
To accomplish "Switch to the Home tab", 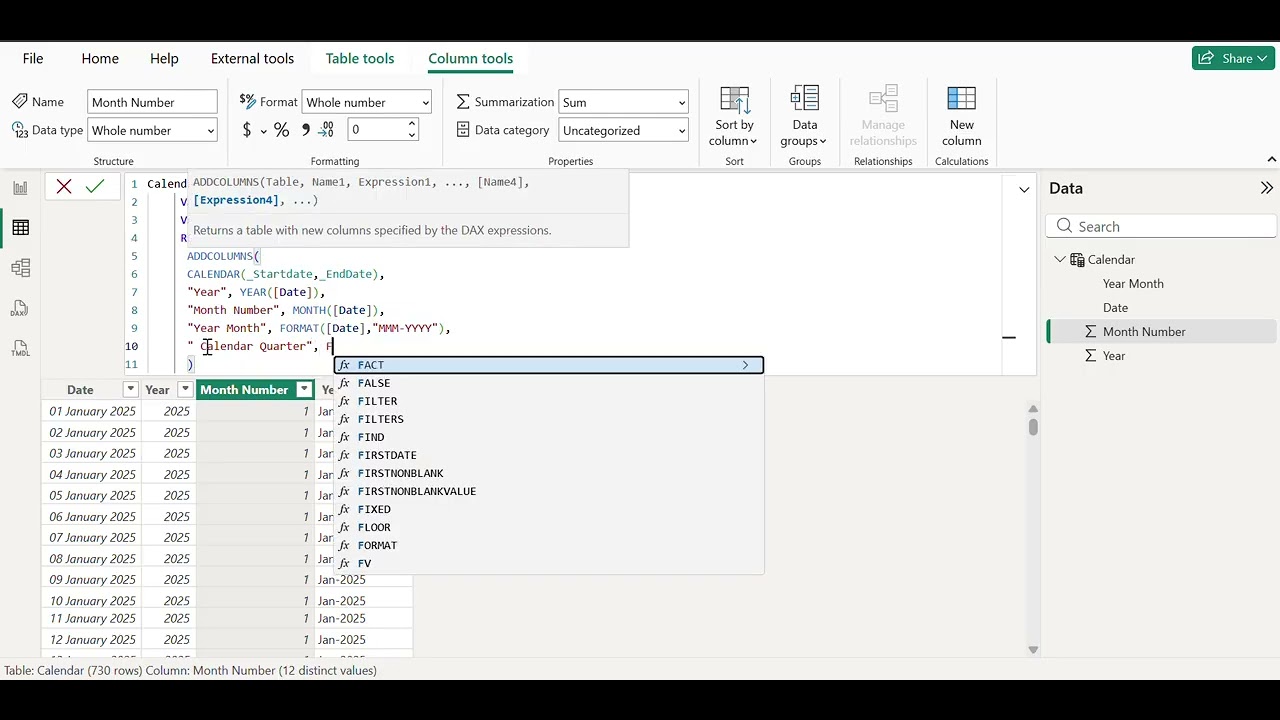I will 100,58.
